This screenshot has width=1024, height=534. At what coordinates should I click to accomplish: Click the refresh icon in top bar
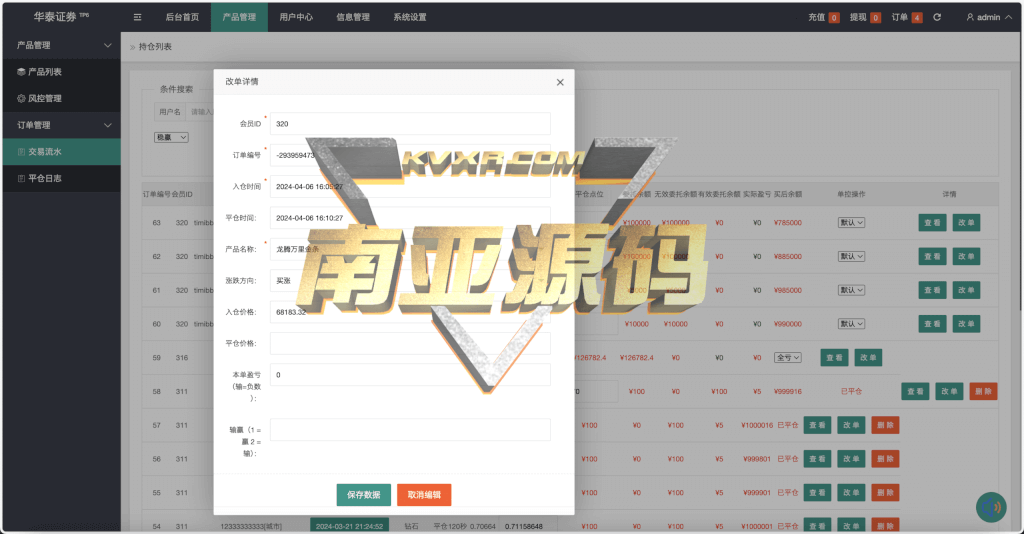click(937, 17)
